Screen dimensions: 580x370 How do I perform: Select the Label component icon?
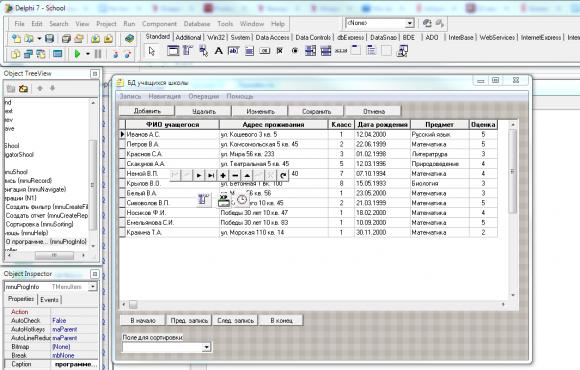(219, 51)
